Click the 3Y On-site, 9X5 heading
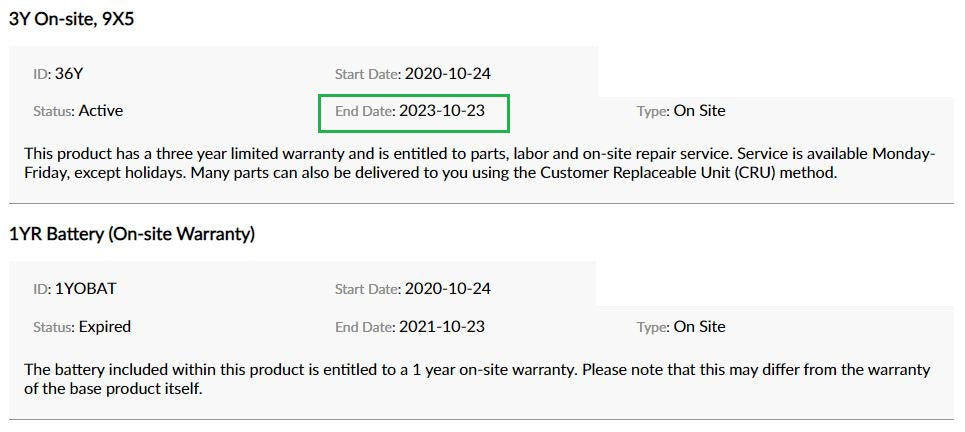Viewport: 965px width, 432px height. tap(71, 20)
